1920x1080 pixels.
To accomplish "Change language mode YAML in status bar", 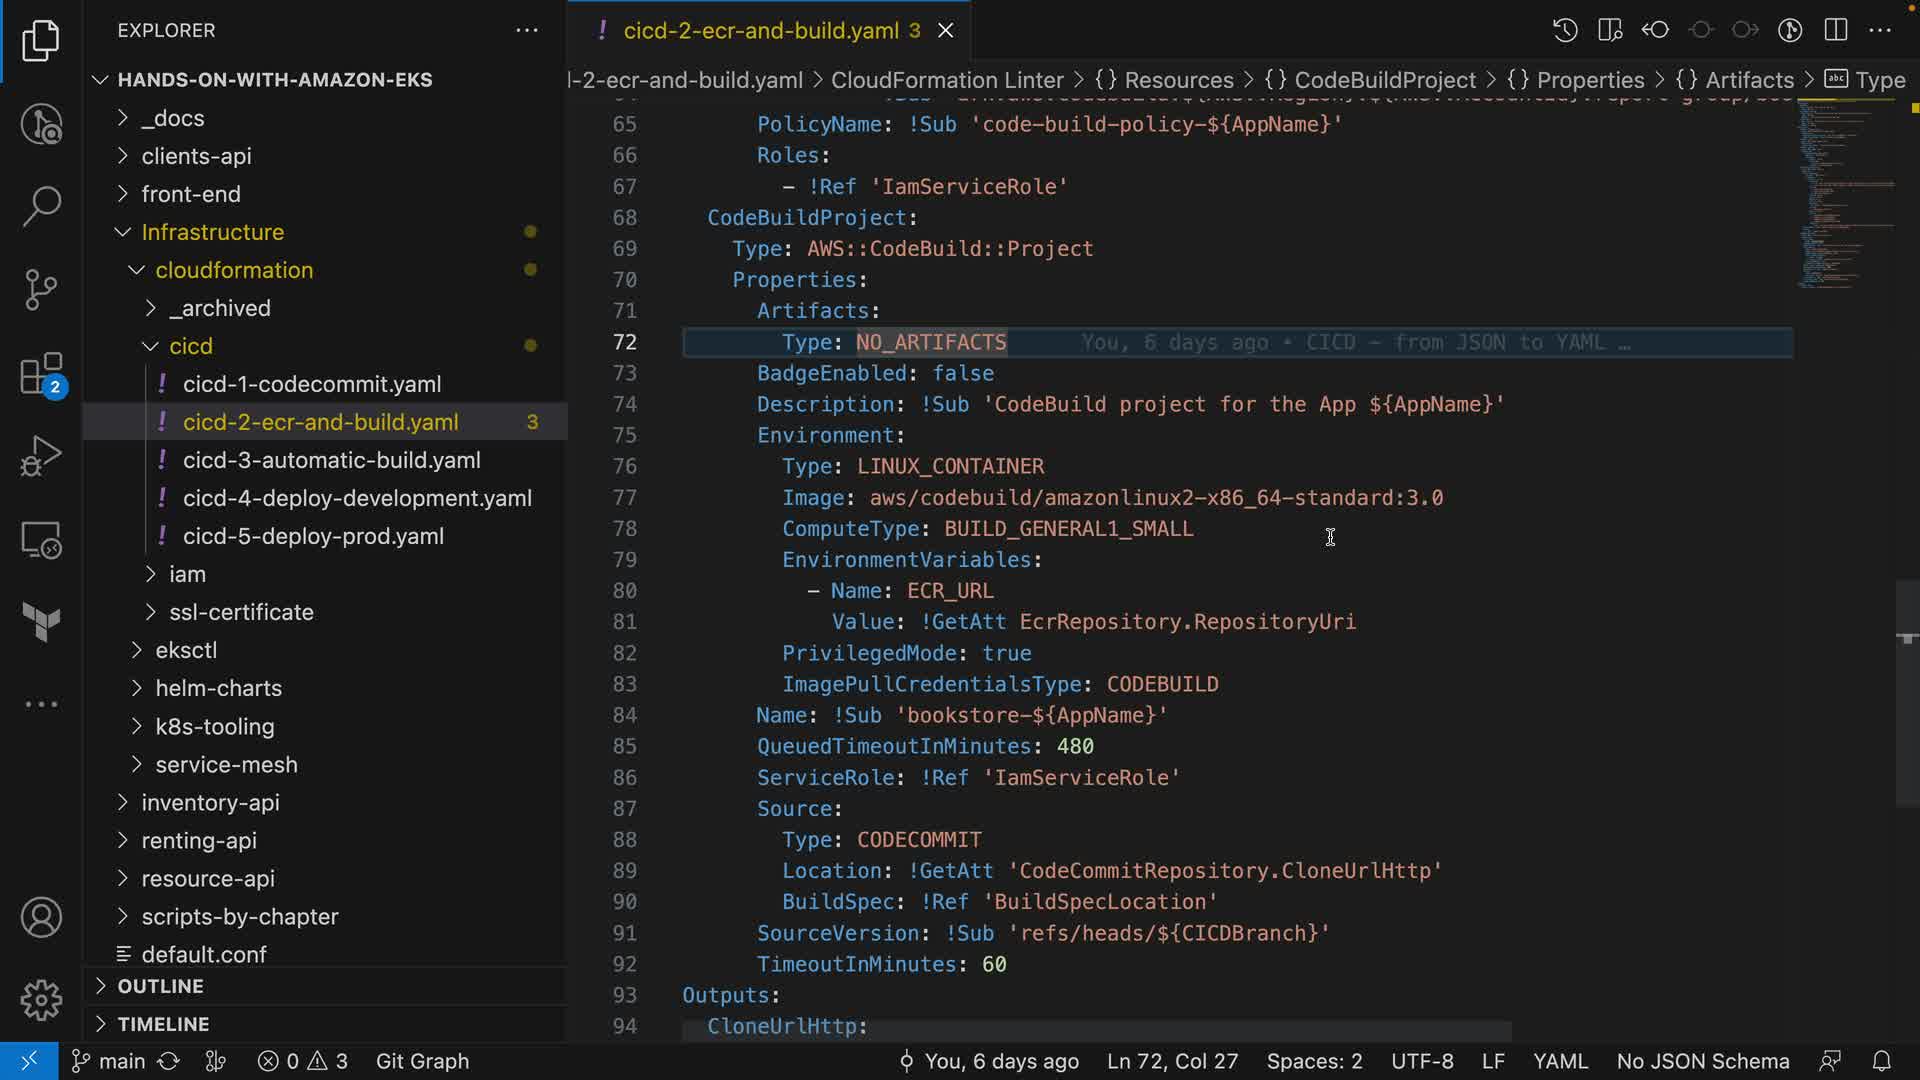I will (1560, 1061).
